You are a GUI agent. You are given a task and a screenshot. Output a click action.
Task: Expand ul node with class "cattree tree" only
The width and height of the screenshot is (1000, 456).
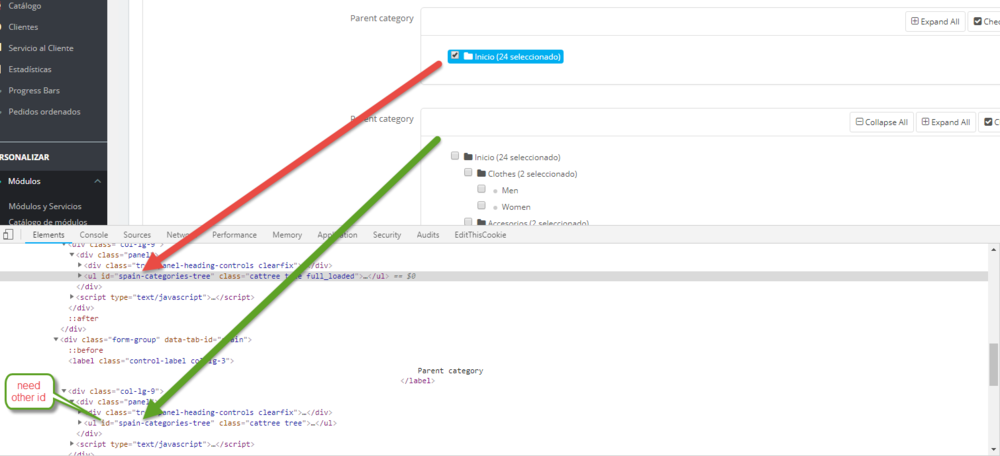pyautogui.click(x=80, y=423)
